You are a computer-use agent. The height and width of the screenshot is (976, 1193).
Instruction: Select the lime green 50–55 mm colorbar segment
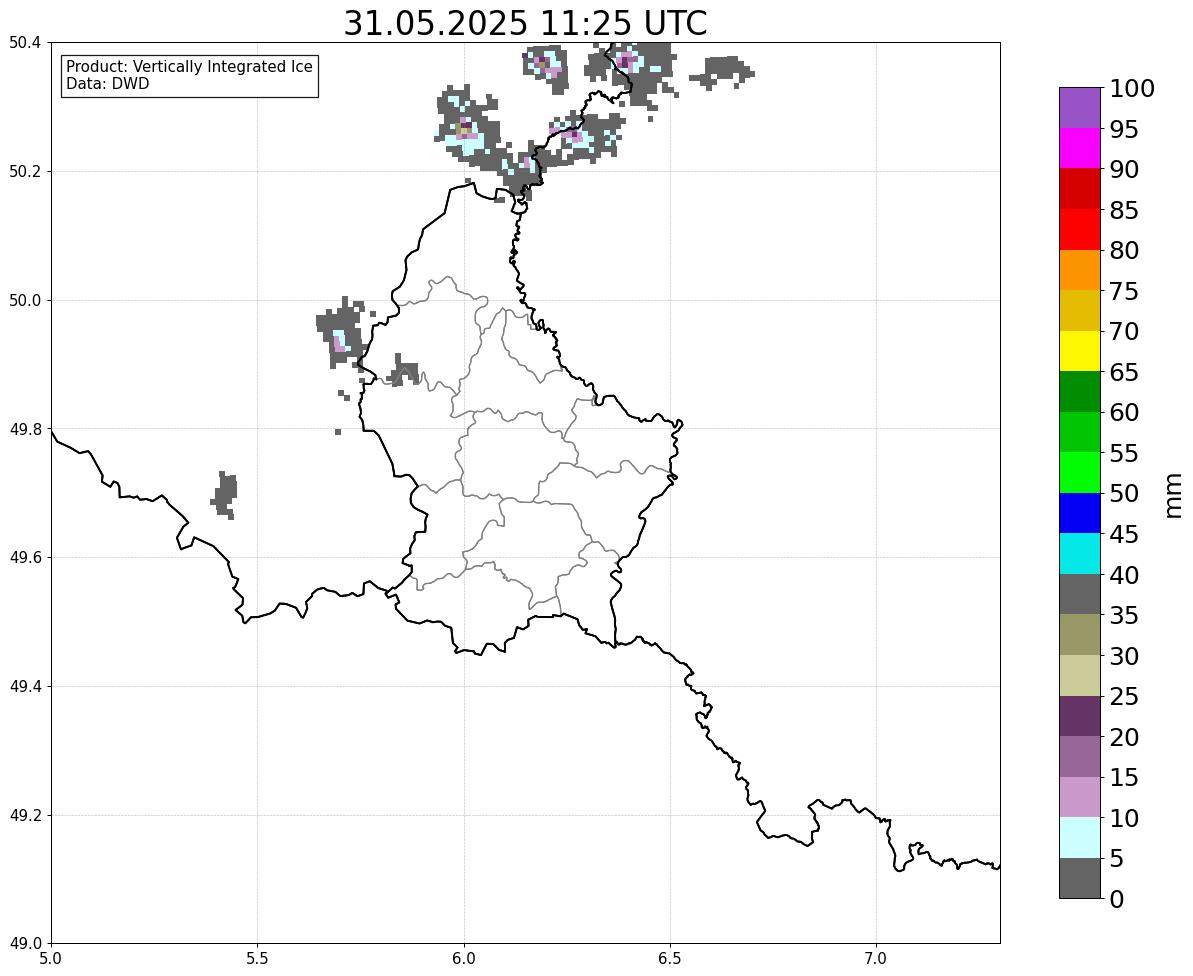pyautogui.click(x=1080, y=473)
